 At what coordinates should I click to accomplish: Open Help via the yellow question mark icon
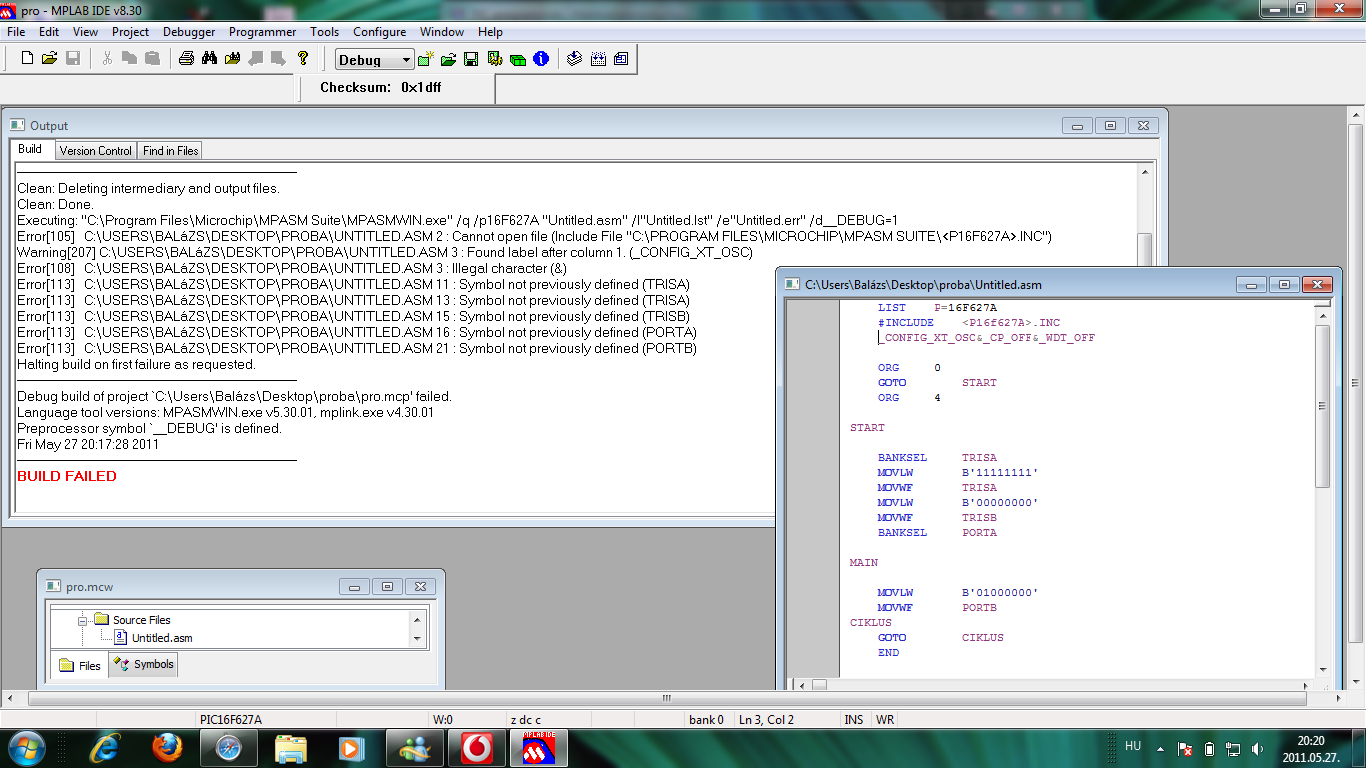303,59
